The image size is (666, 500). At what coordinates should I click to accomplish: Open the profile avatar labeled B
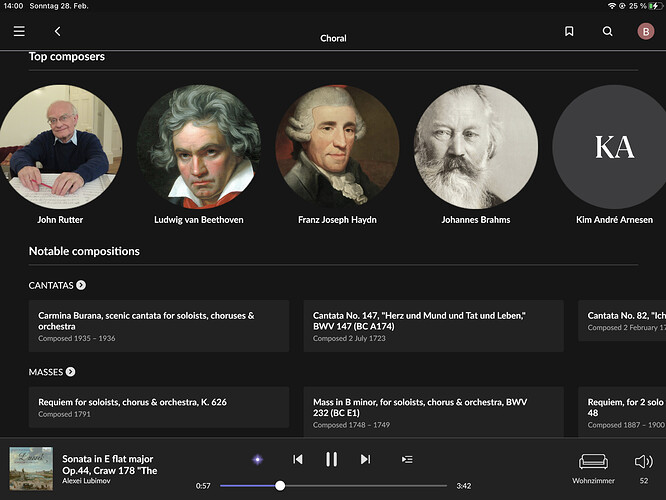tap(646, 31)
